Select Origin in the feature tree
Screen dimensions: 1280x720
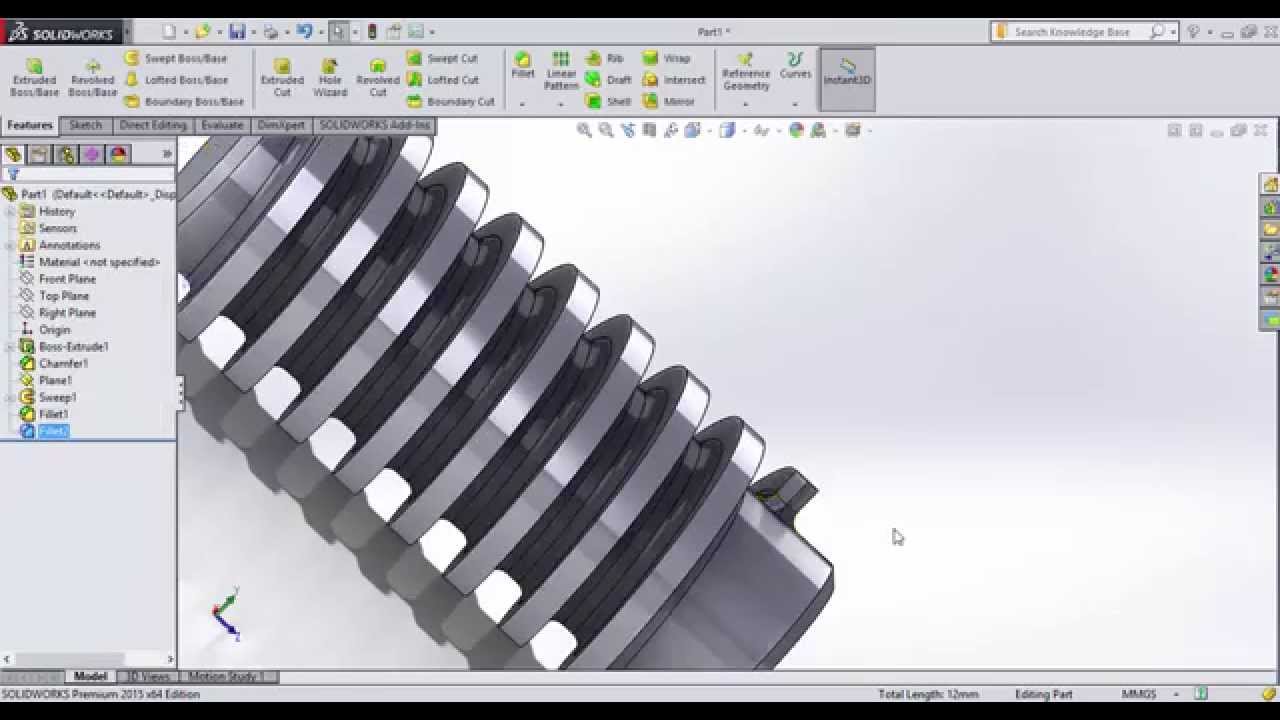point(54,330)
